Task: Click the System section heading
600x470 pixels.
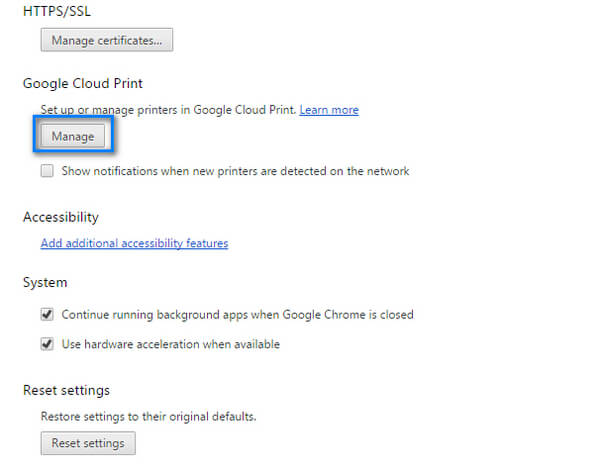Action: (45, 283)
